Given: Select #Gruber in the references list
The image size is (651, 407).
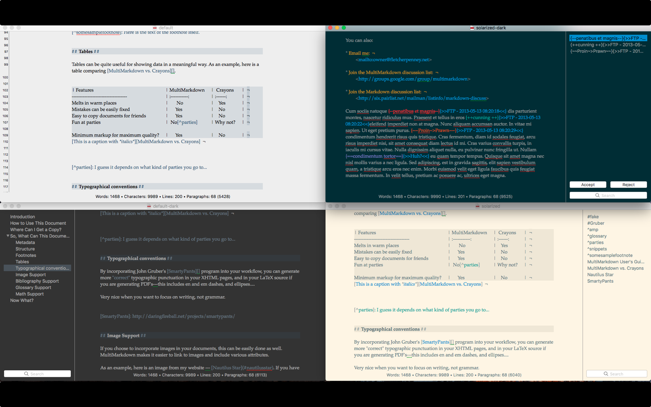Looking at the screenshot, I should point(596,223).
